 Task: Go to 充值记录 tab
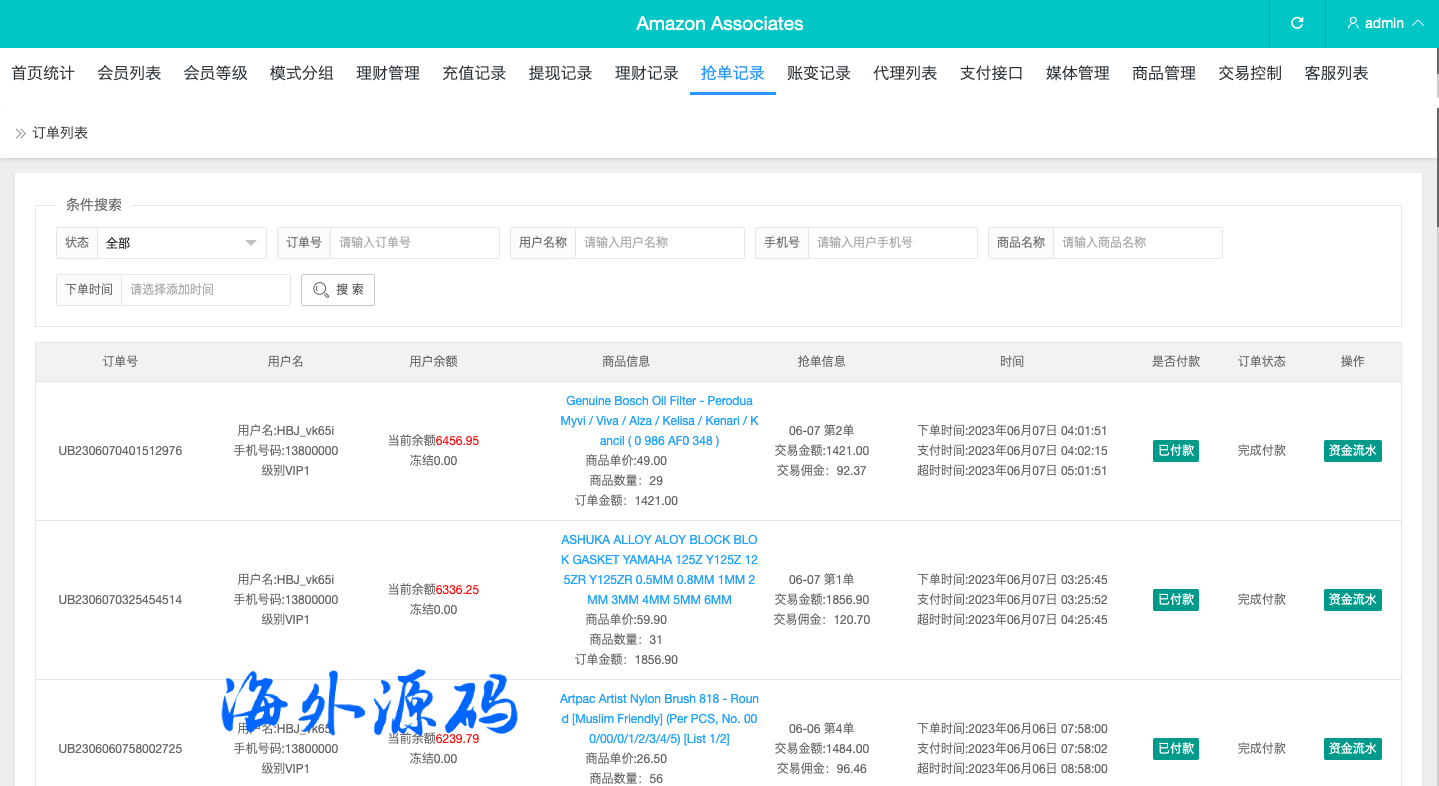pos(474,73)
